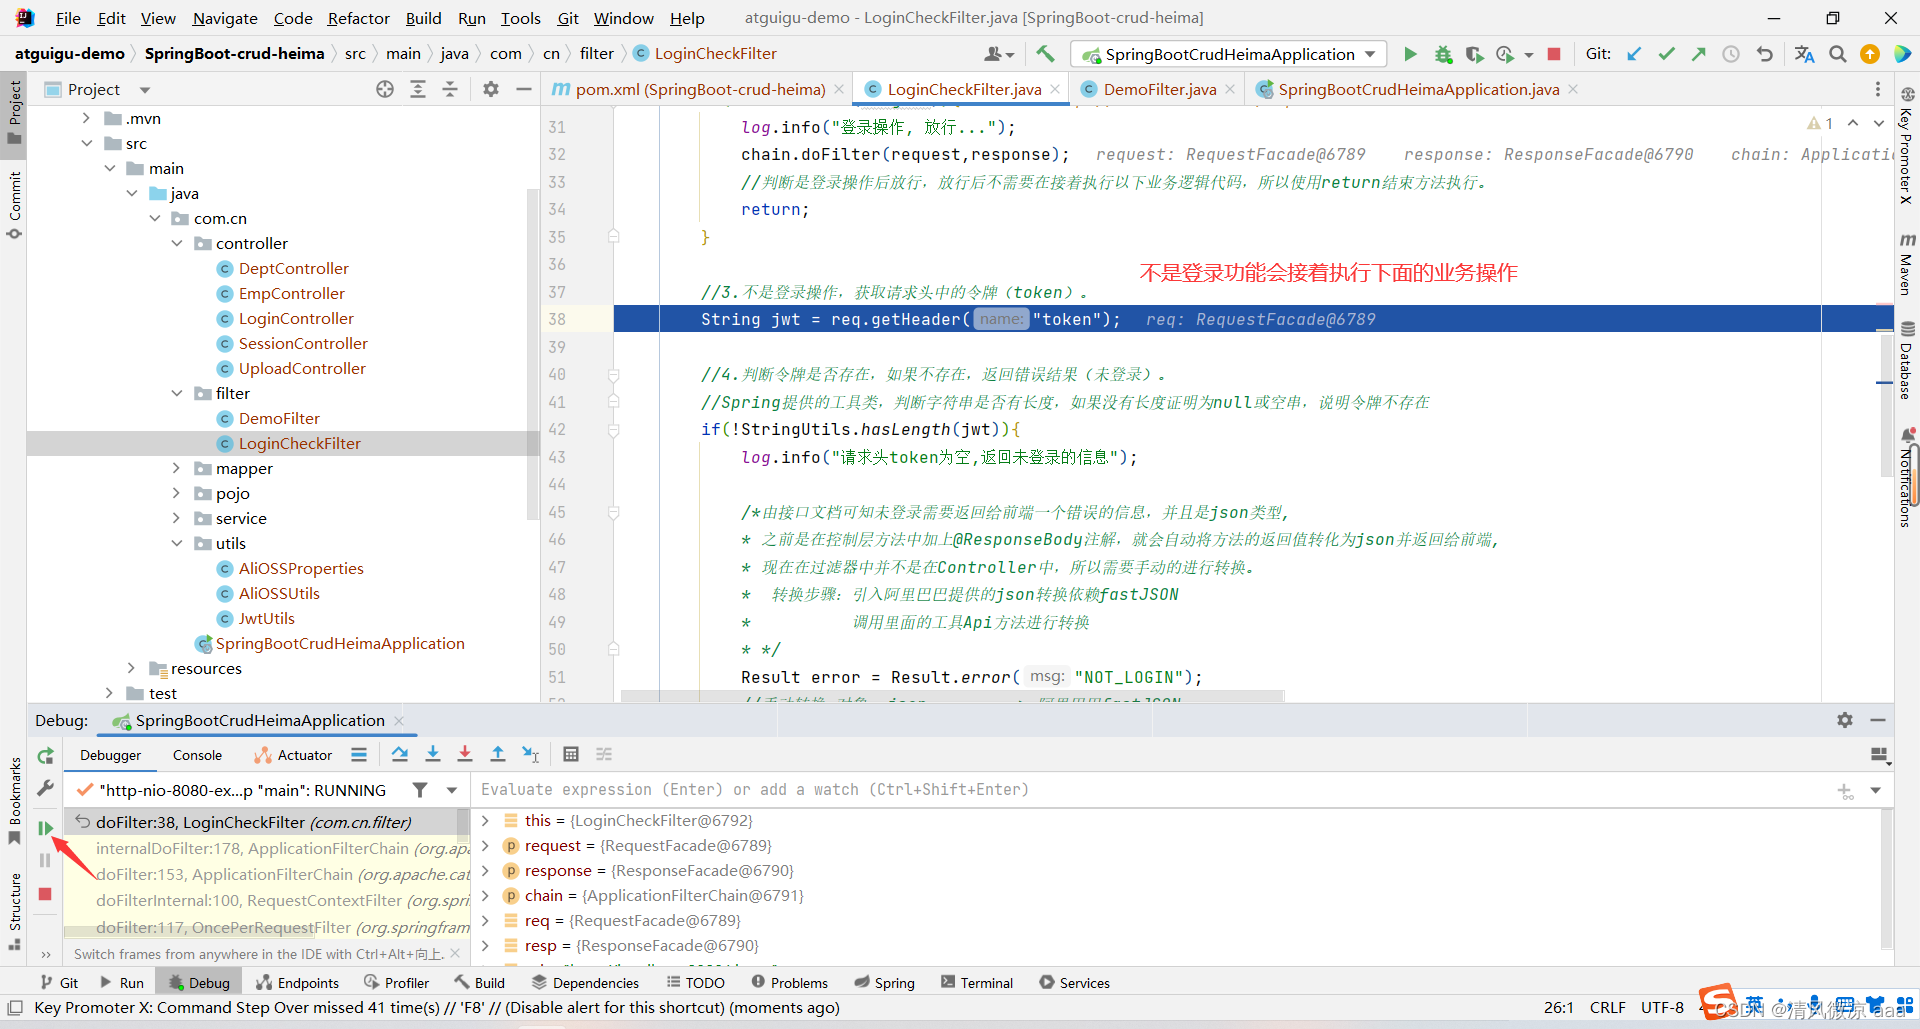The height and width of the screenshot is (1029, 1920).
Task: Click the Git rollback icon
Action: [x=1764, y=54]
